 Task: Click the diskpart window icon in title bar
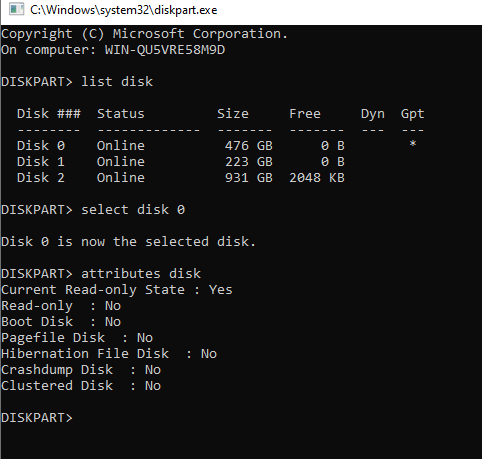point(16,9)
